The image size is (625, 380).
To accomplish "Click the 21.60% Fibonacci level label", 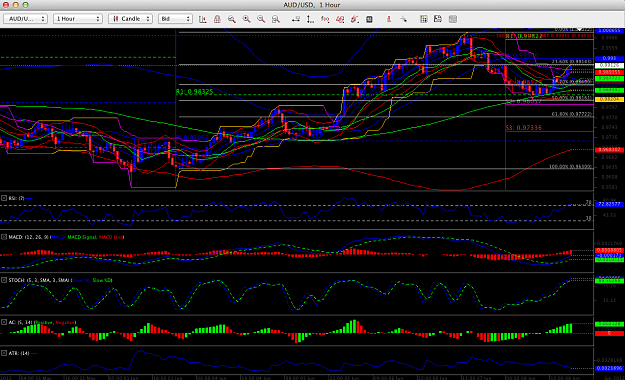I will (572, 61).
